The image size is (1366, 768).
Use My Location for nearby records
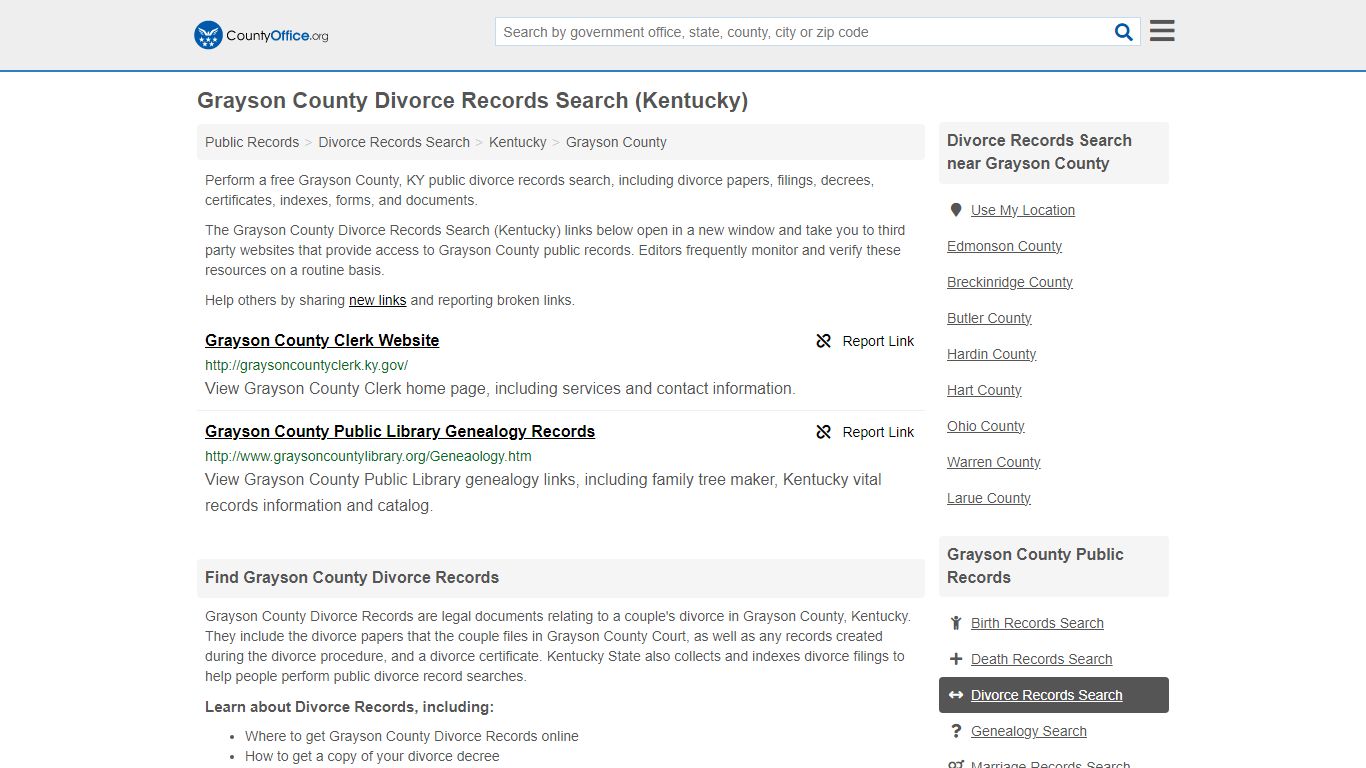(1023, 210)
